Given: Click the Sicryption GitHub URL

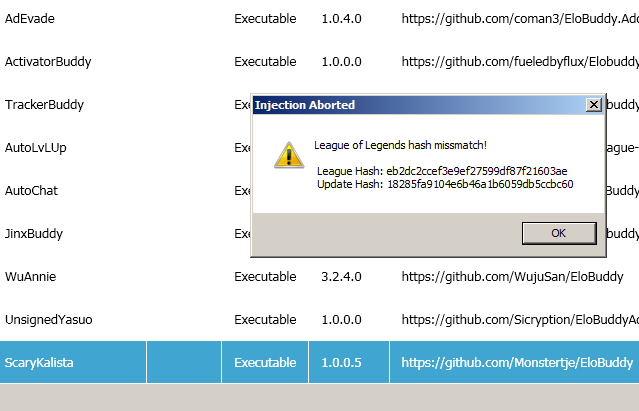Looking at the screenshot, I should click(520, 320).
